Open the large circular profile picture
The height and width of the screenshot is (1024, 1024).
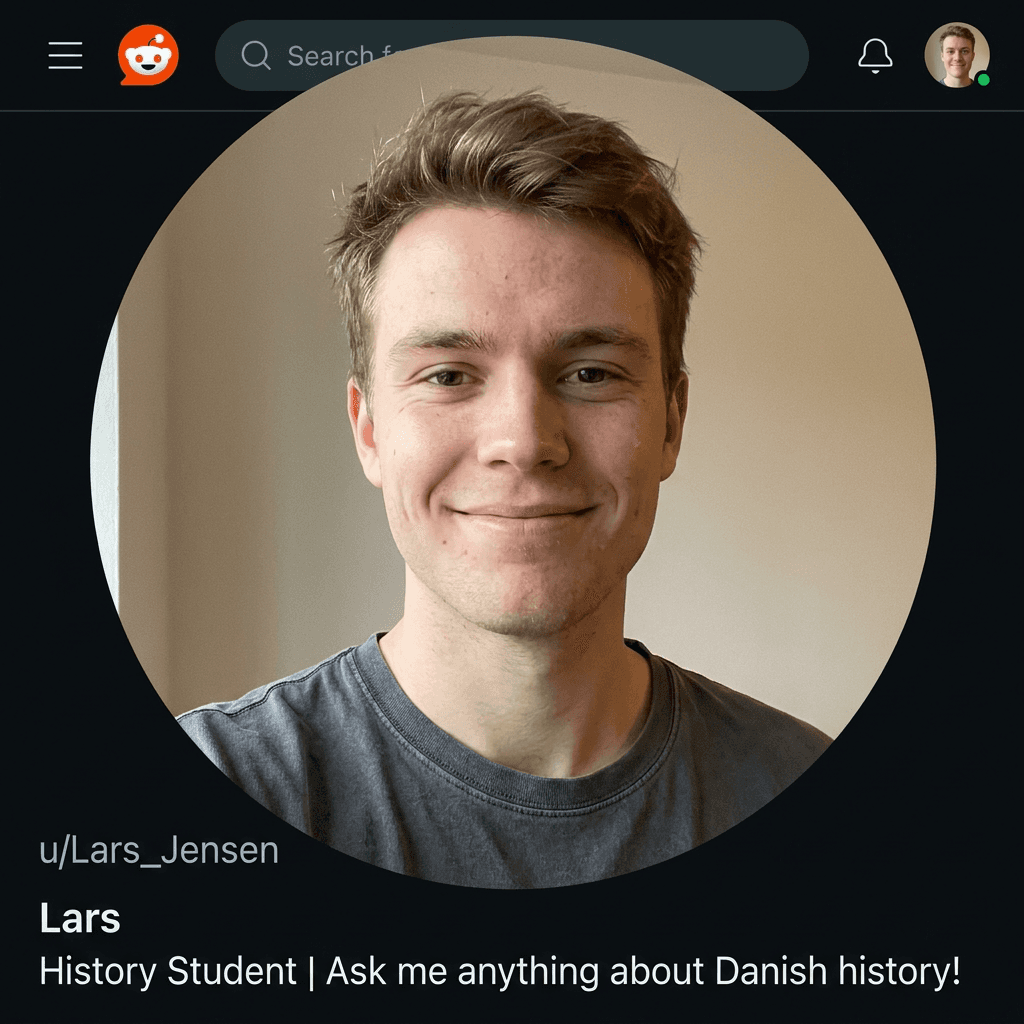click(513, 462)
